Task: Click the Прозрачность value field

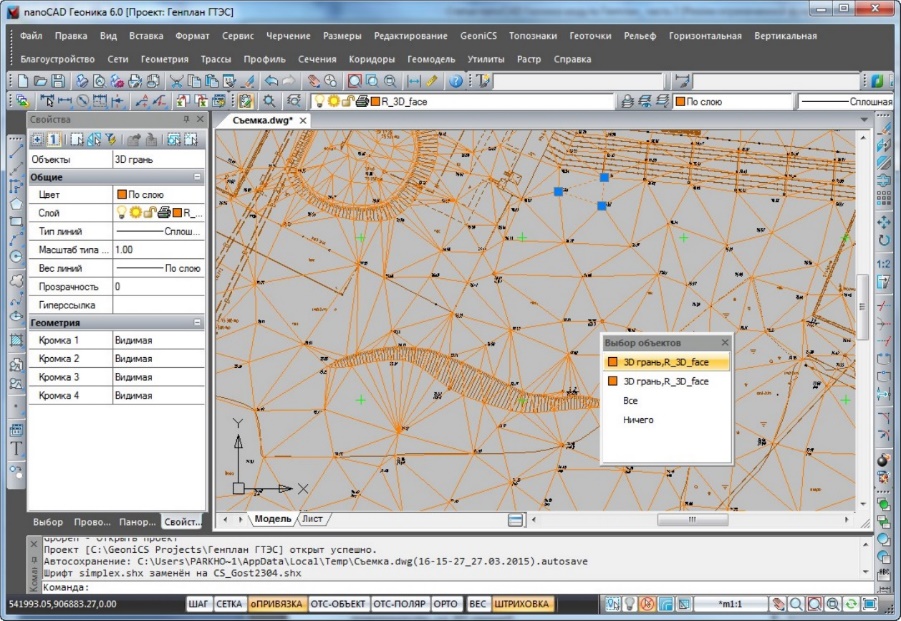Action: (158, 287)
